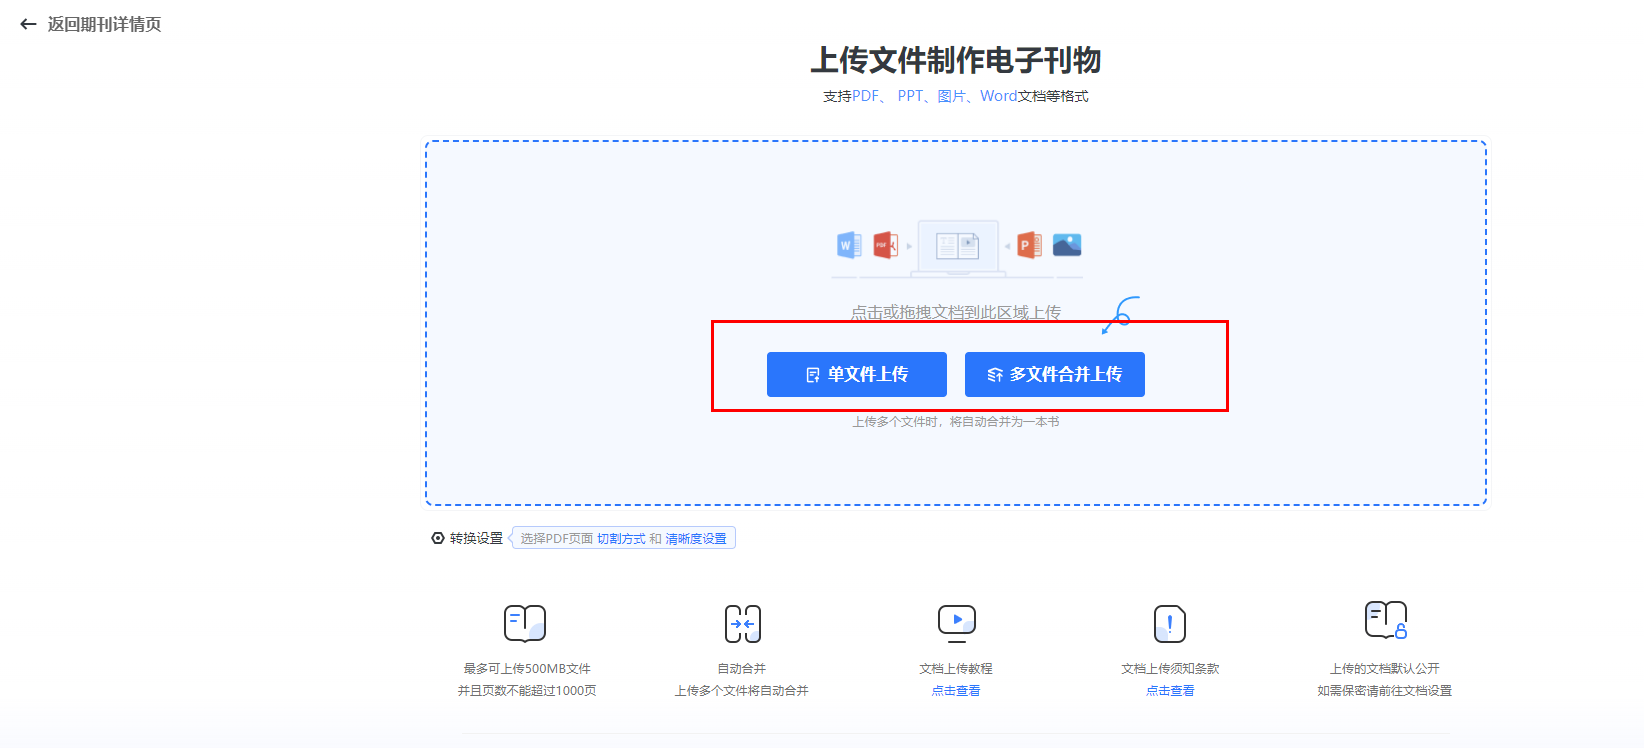Click the orange PowerPoint file icon
The height and width of the screenshot is (748, 1644).
pyautogui.click(x=1029, y=245)
